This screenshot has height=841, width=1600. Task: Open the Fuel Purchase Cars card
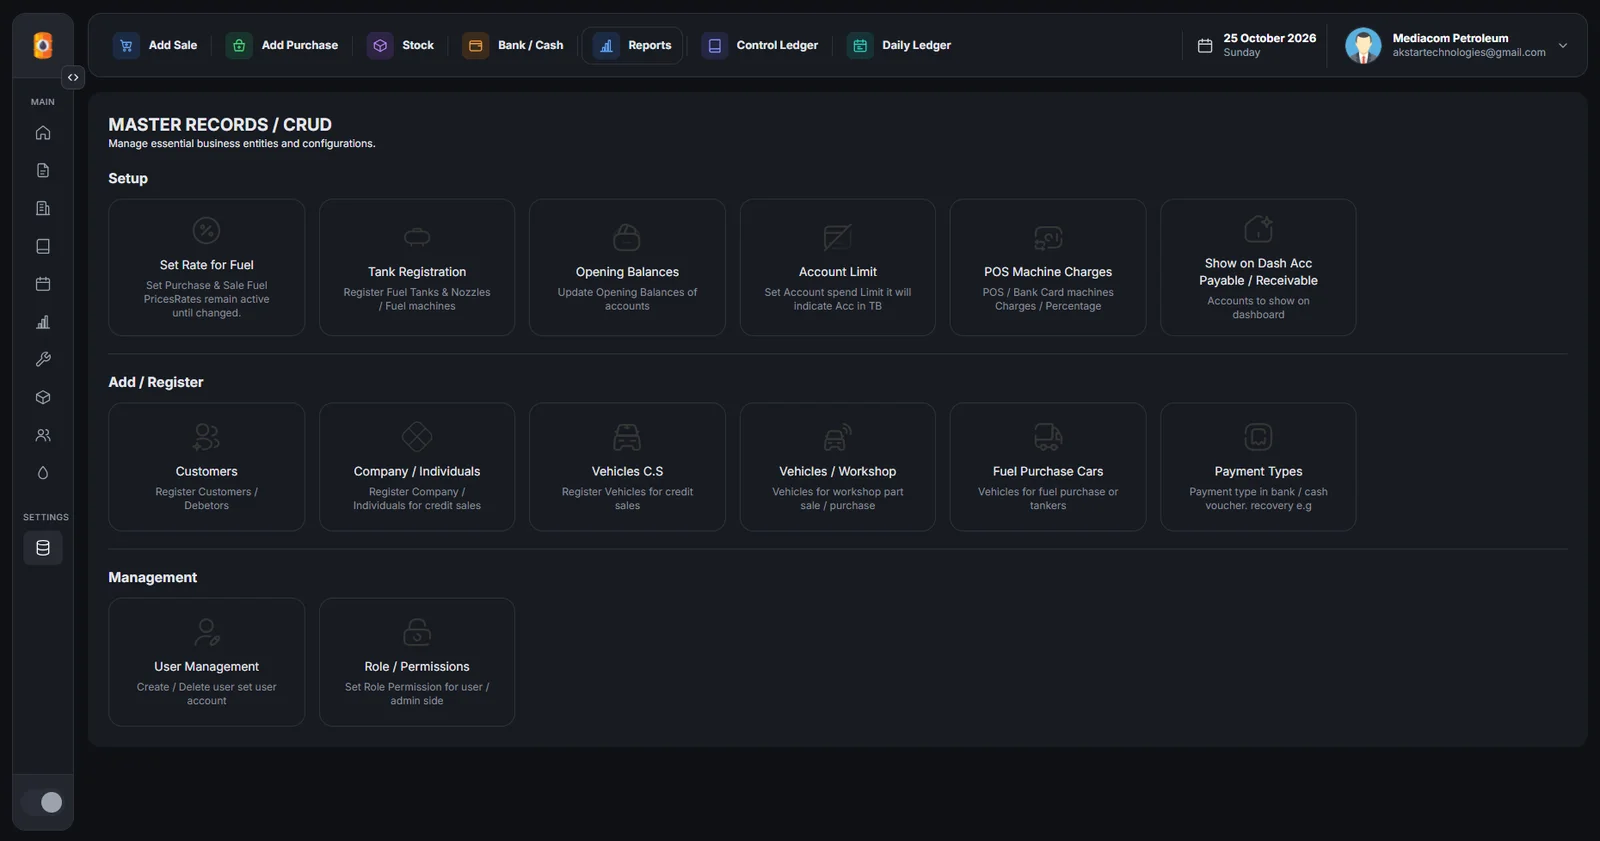[x=1048, y=467]
